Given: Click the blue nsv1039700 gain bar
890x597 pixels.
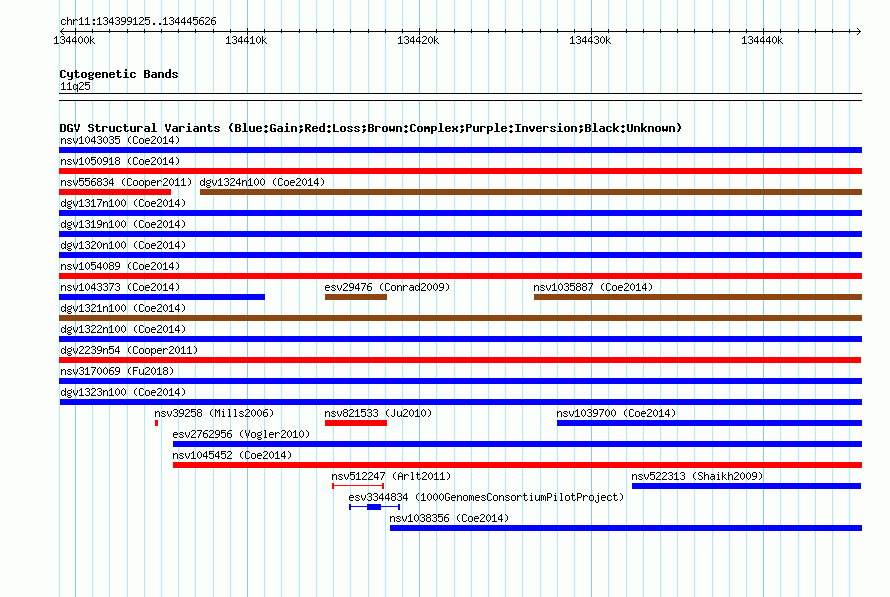Looking at the screenshot, I should tap(710, 423).
